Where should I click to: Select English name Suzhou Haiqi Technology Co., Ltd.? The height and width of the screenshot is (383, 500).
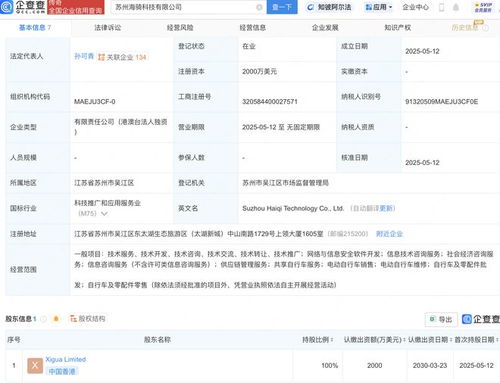[x=293, y=208]
